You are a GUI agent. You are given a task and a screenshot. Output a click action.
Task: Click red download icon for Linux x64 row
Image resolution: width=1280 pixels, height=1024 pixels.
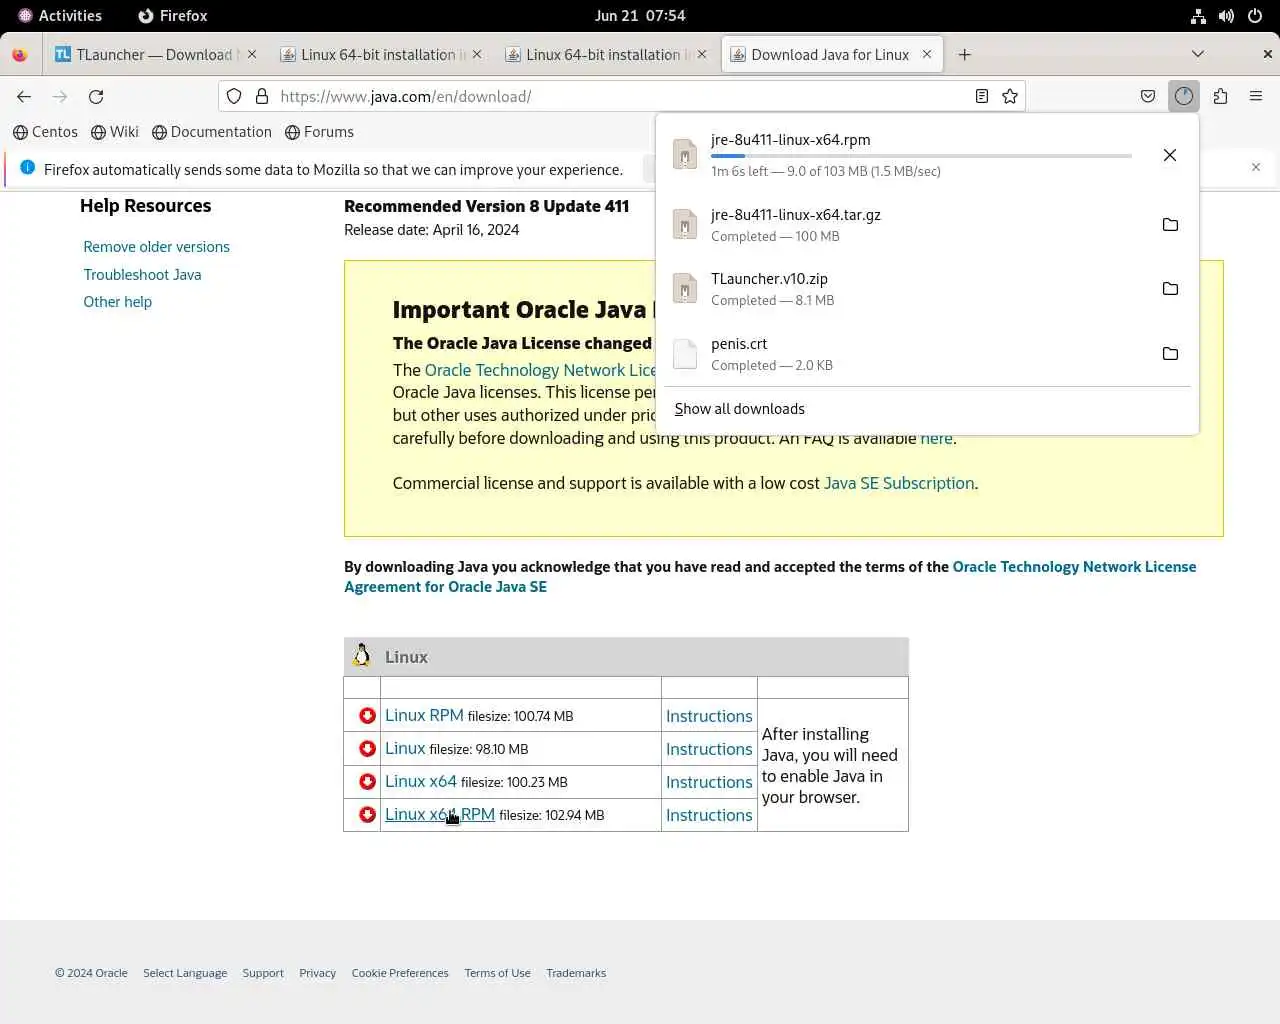[367, 782]
